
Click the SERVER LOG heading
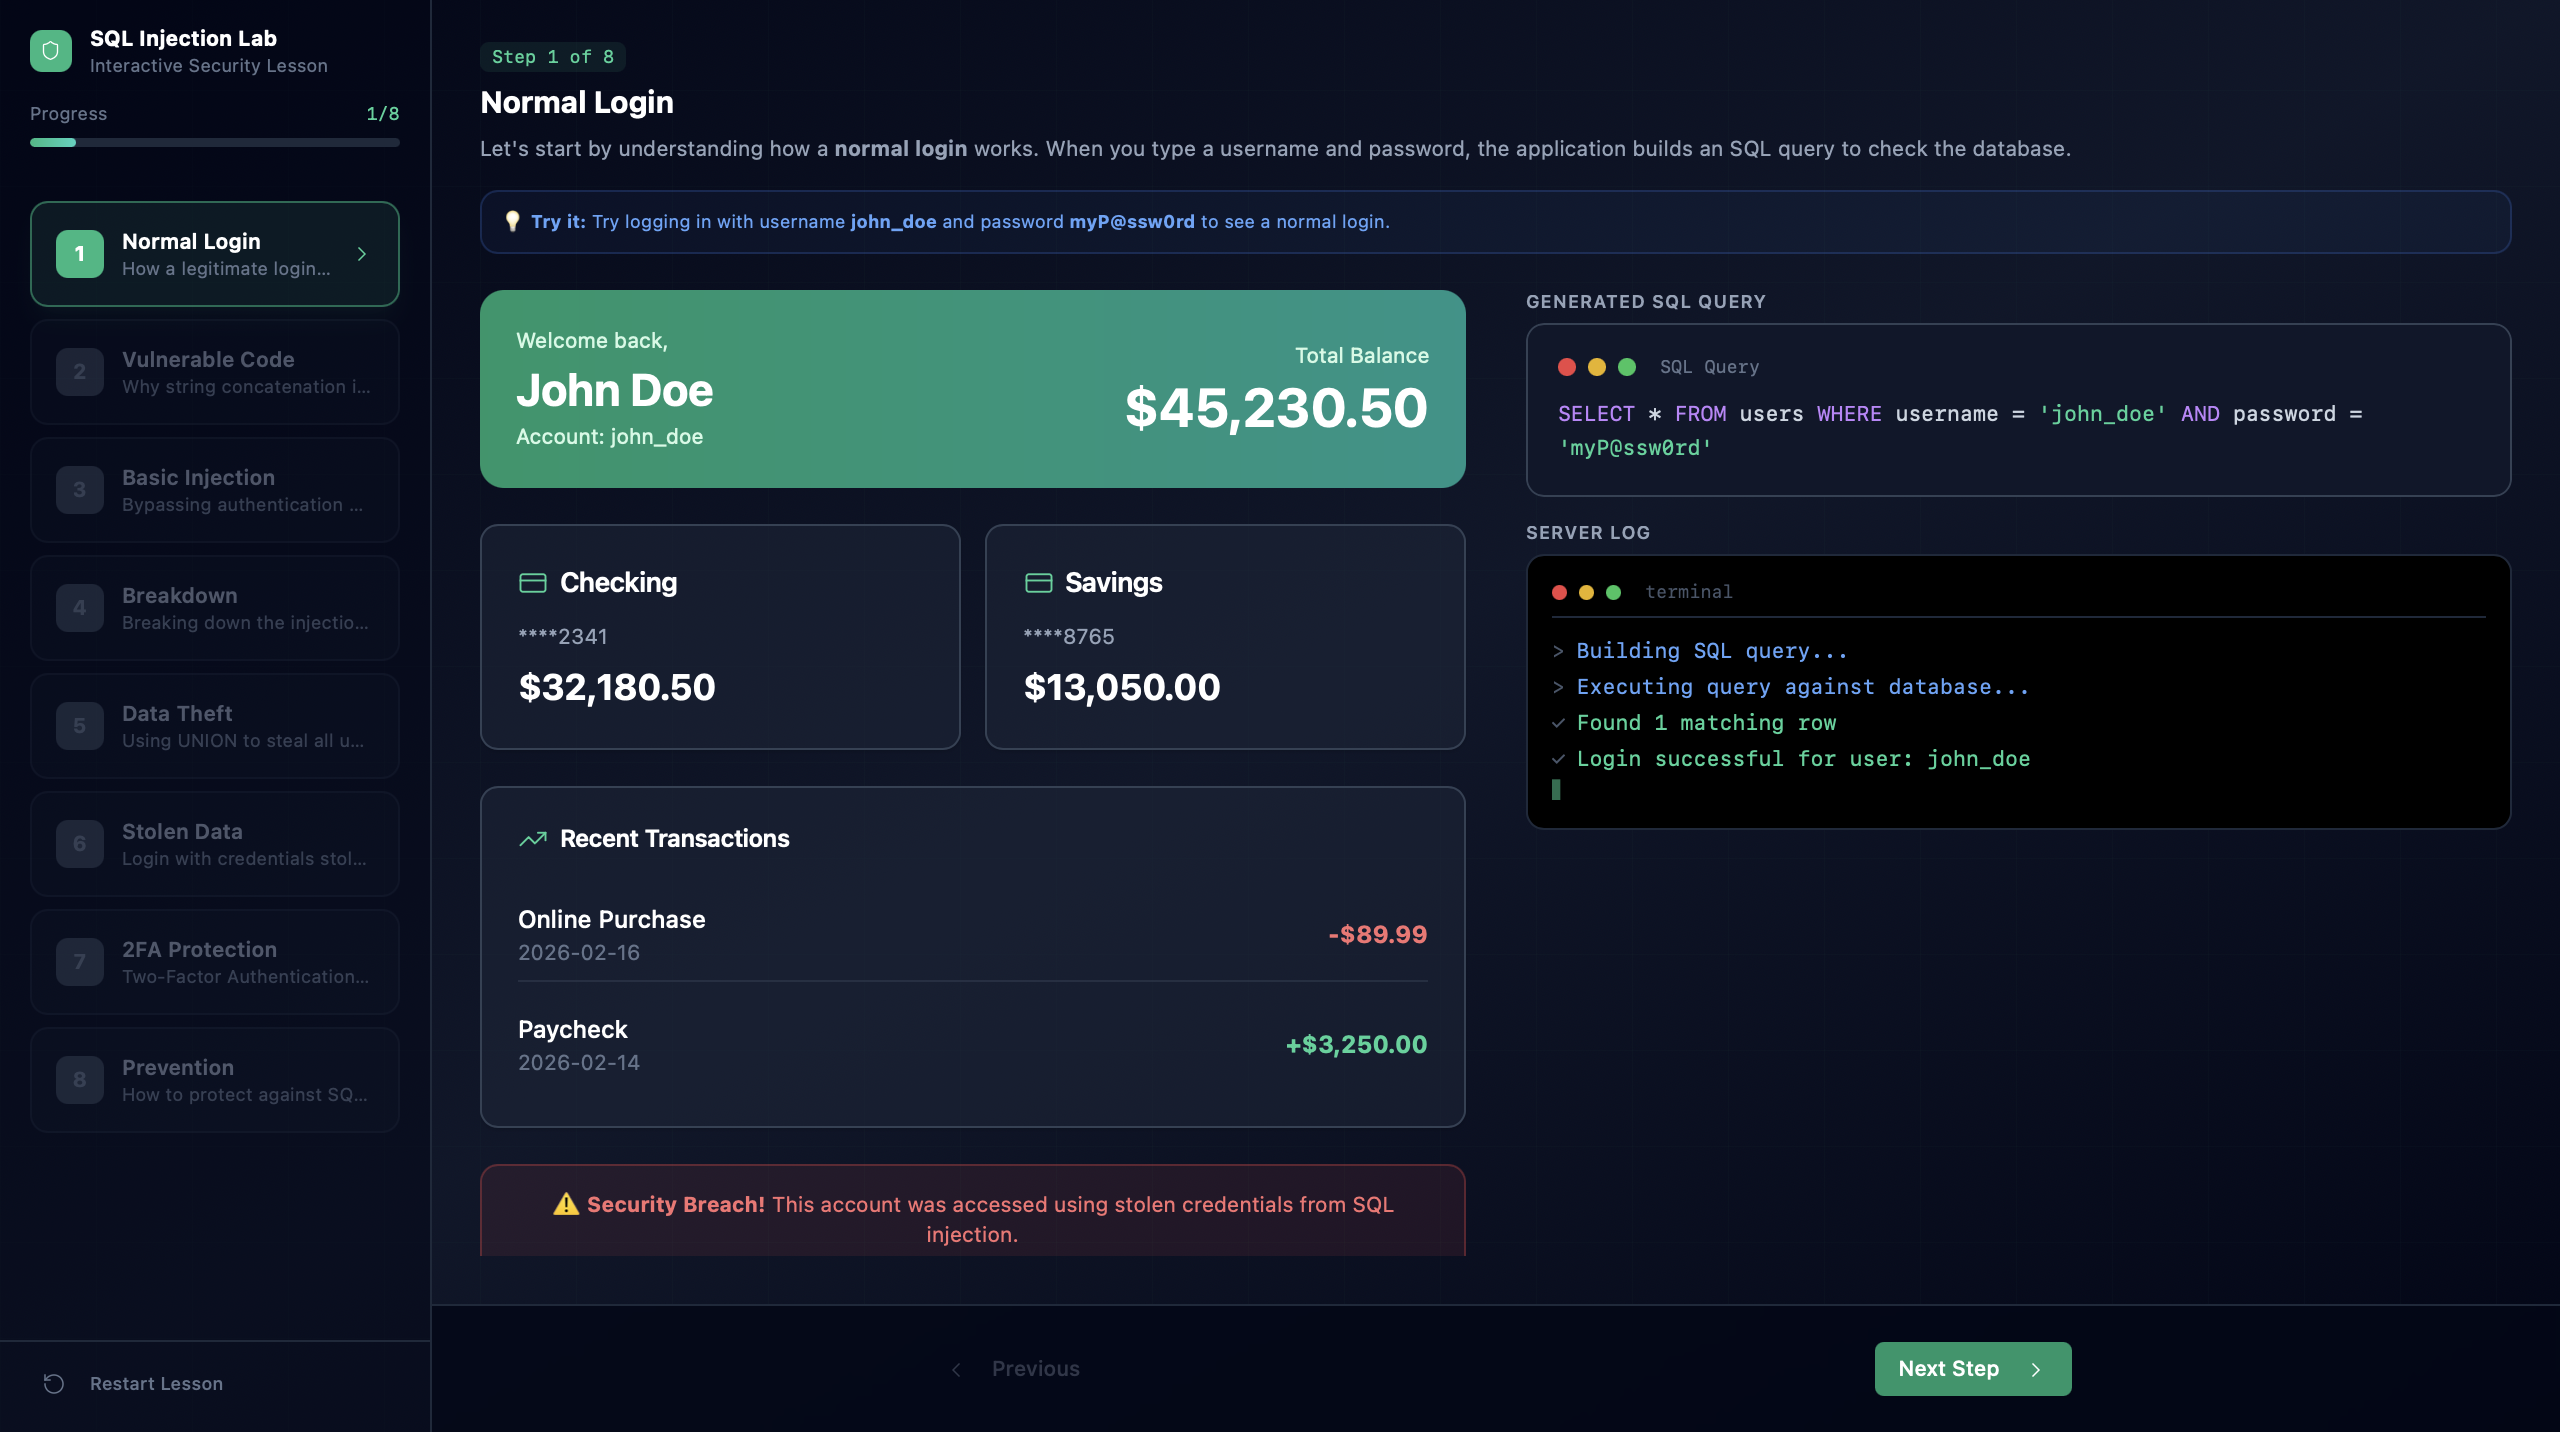pyautogui.click(x=1588, y=533)
